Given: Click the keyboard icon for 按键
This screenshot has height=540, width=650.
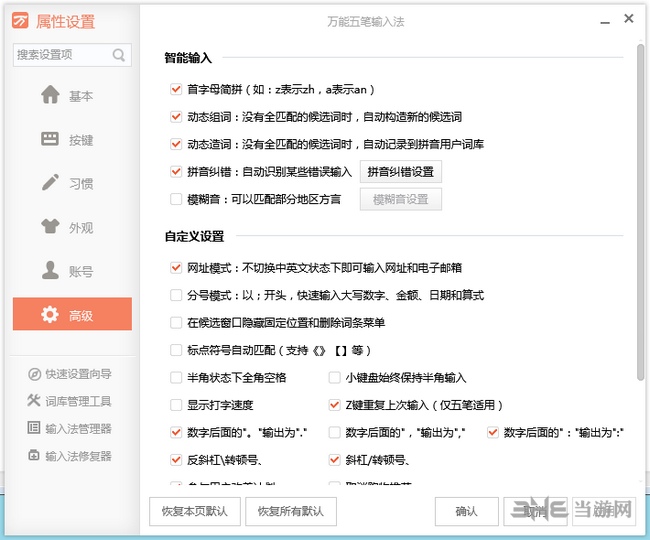Looking at the screenshot, I should pos(50,139).
